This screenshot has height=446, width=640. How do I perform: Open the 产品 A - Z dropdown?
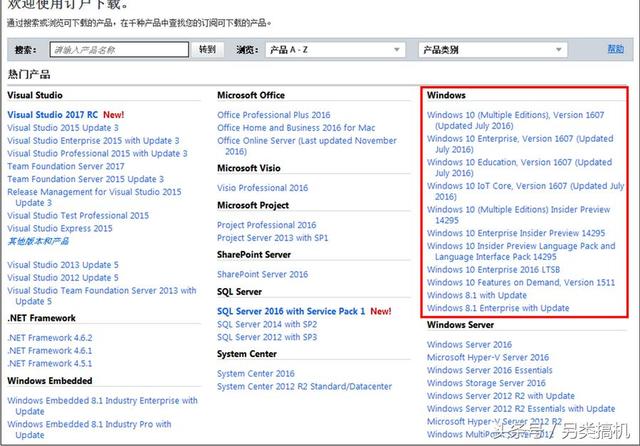click(x=335, y=50)
